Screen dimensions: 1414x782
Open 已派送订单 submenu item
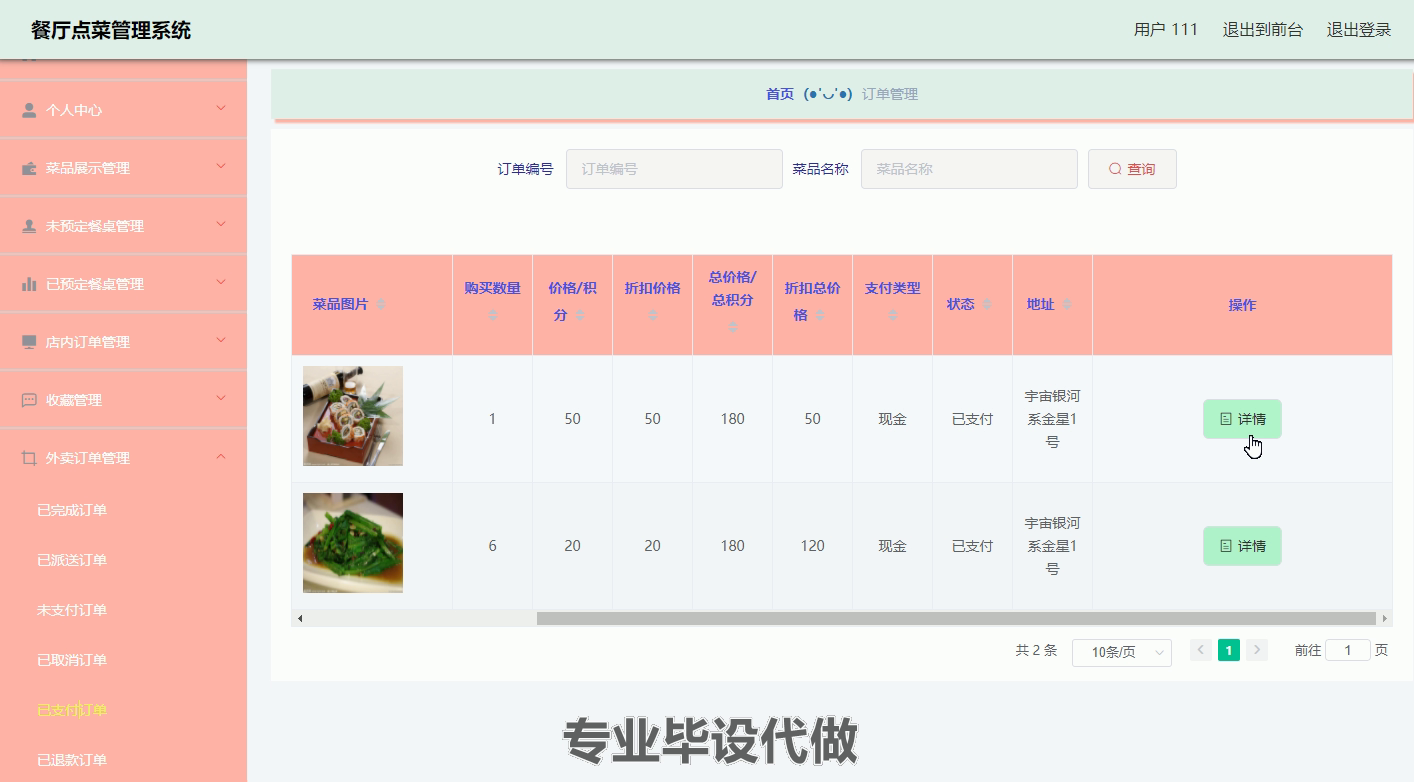click(72, 560)
